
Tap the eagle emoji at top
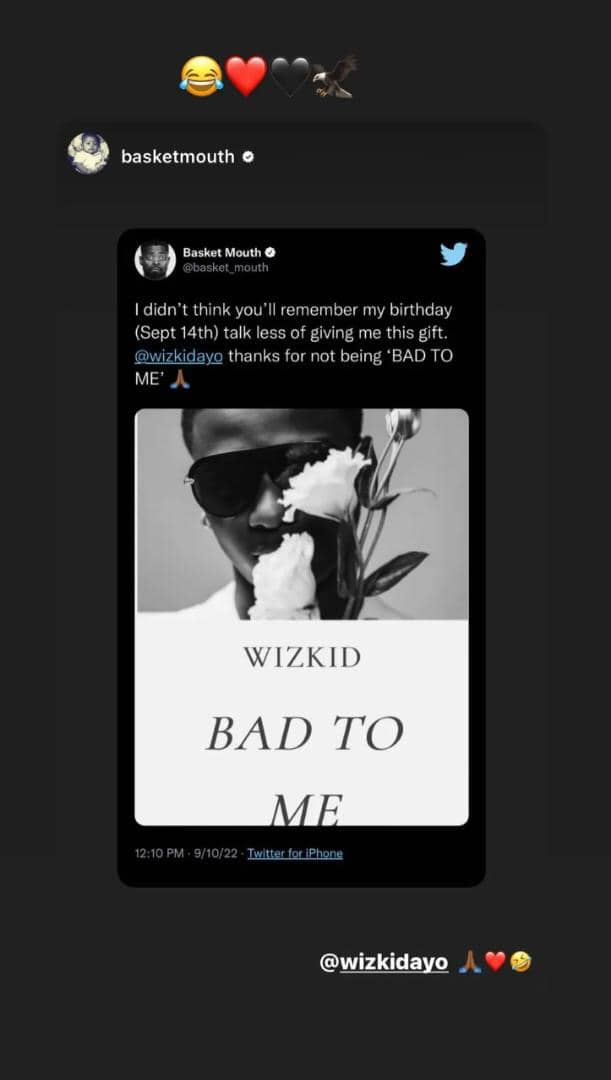(333, 77)
